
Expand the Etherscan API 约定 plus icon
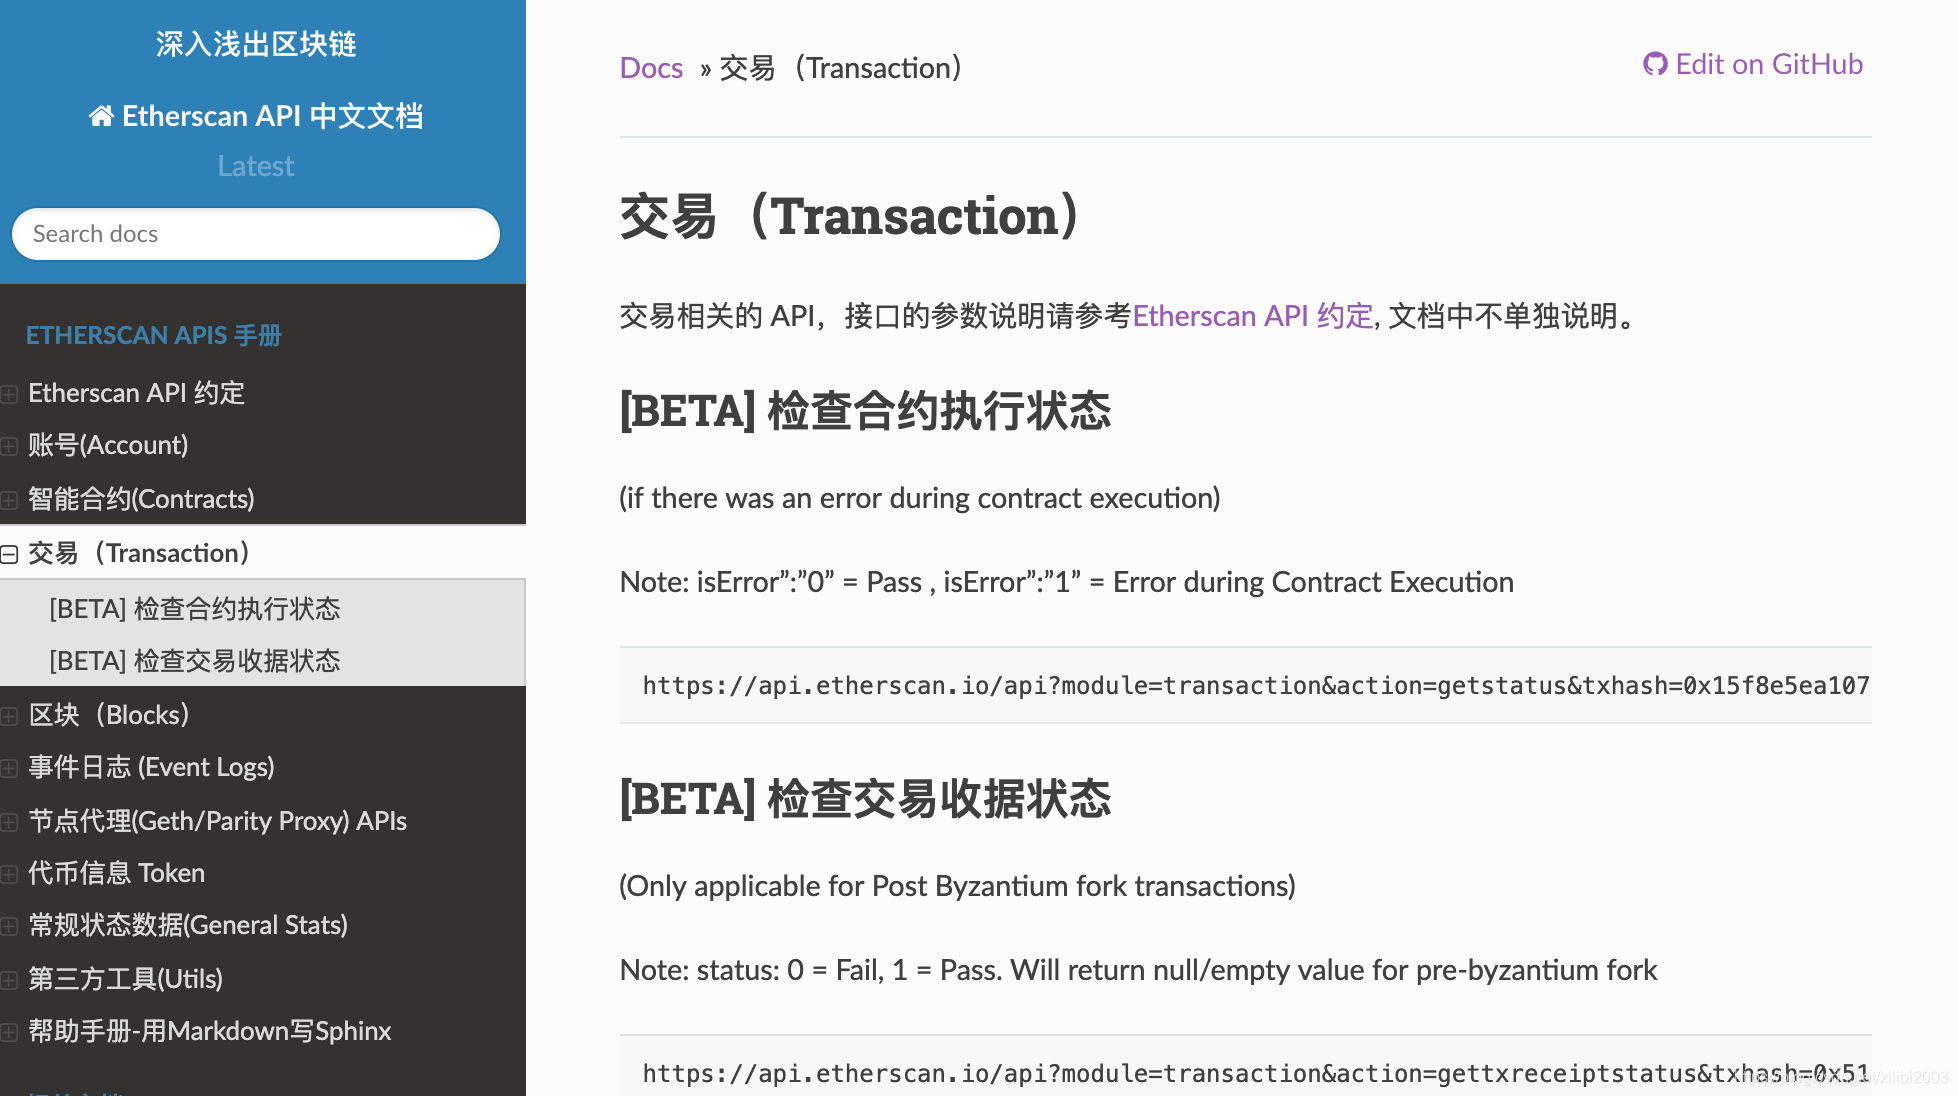click(9, 394)
